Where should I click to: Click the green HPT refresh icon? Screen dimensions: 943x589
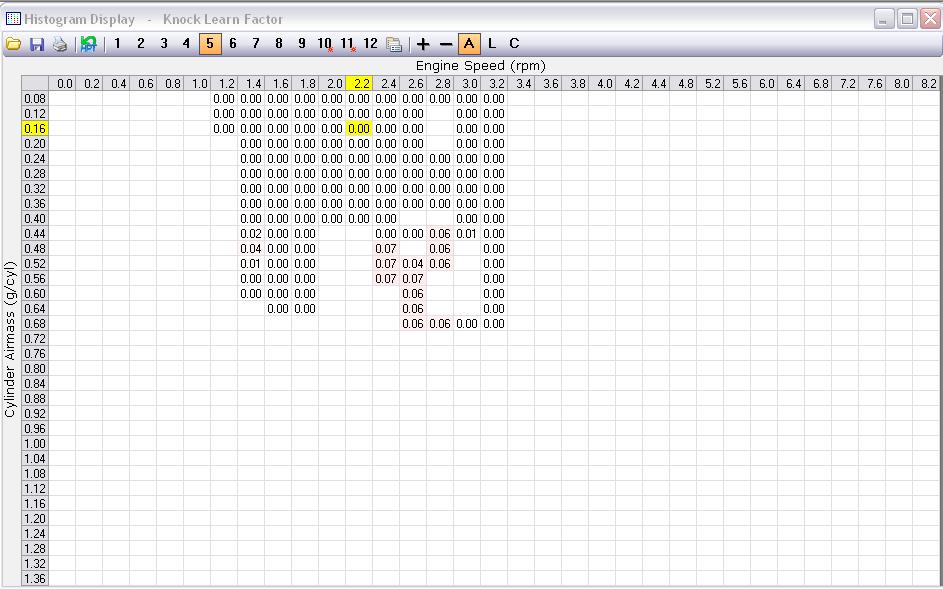coord(89,44)
